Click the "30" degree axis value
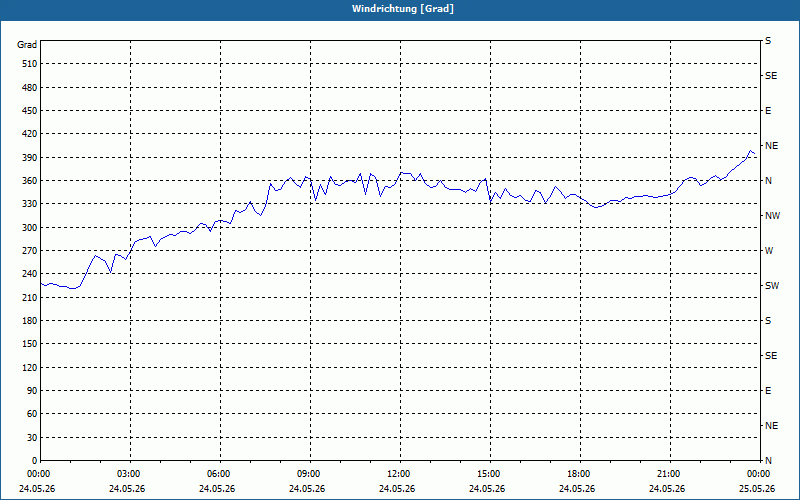 [32, 437]
